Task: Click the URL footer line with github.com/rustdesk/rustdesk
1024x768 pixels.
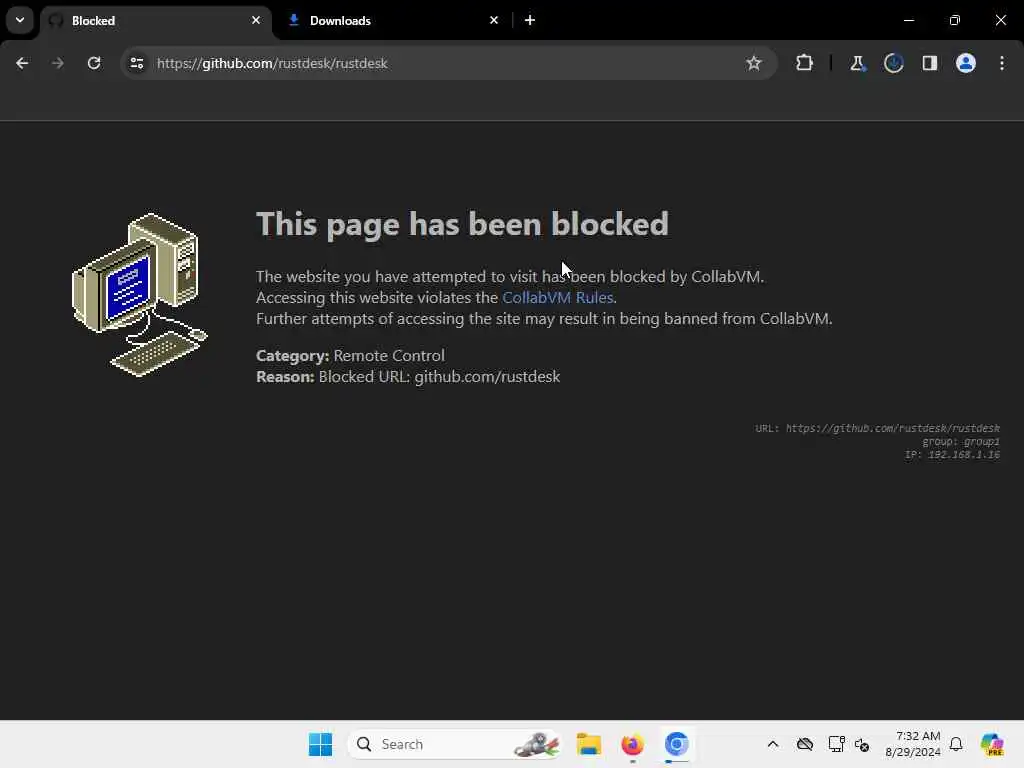Action: coord(877,428)
